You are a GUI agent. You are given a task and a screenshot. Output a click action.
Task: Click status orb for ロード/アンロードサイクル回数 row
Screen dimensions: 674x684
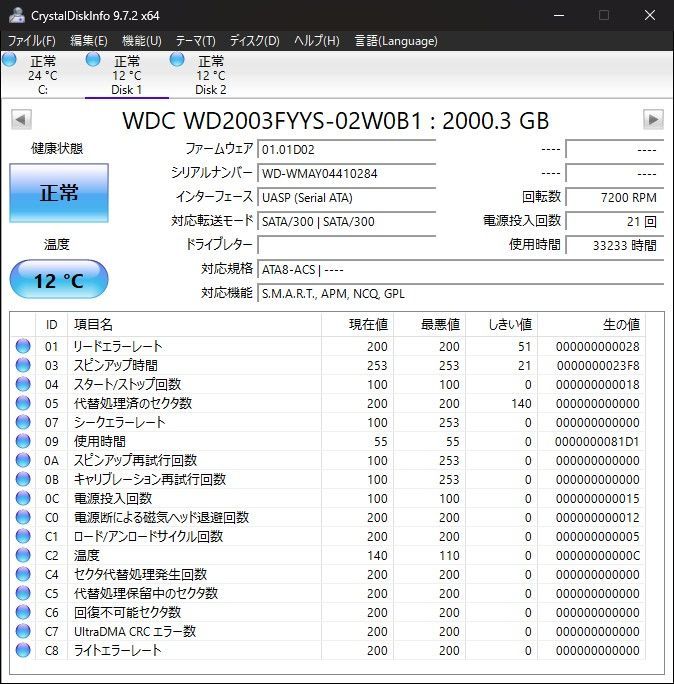(x=23, y=536)
